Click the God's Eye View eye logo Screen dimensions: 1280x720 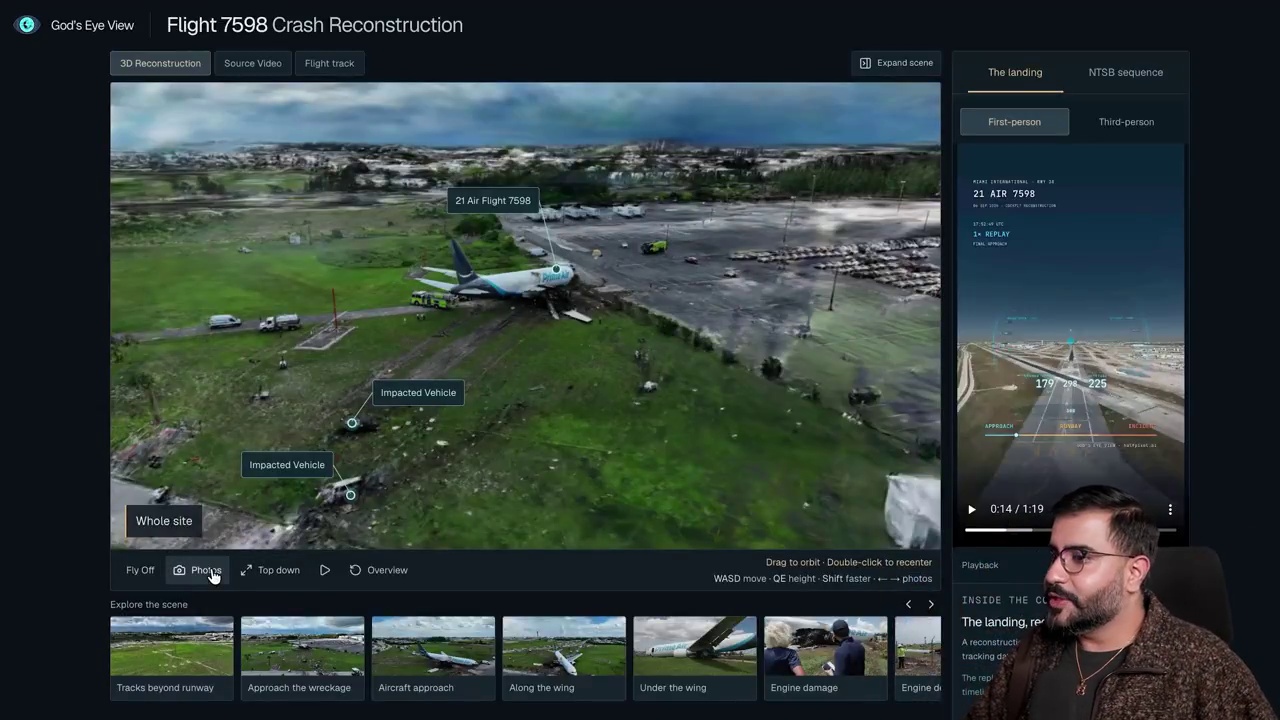(27, 25)
